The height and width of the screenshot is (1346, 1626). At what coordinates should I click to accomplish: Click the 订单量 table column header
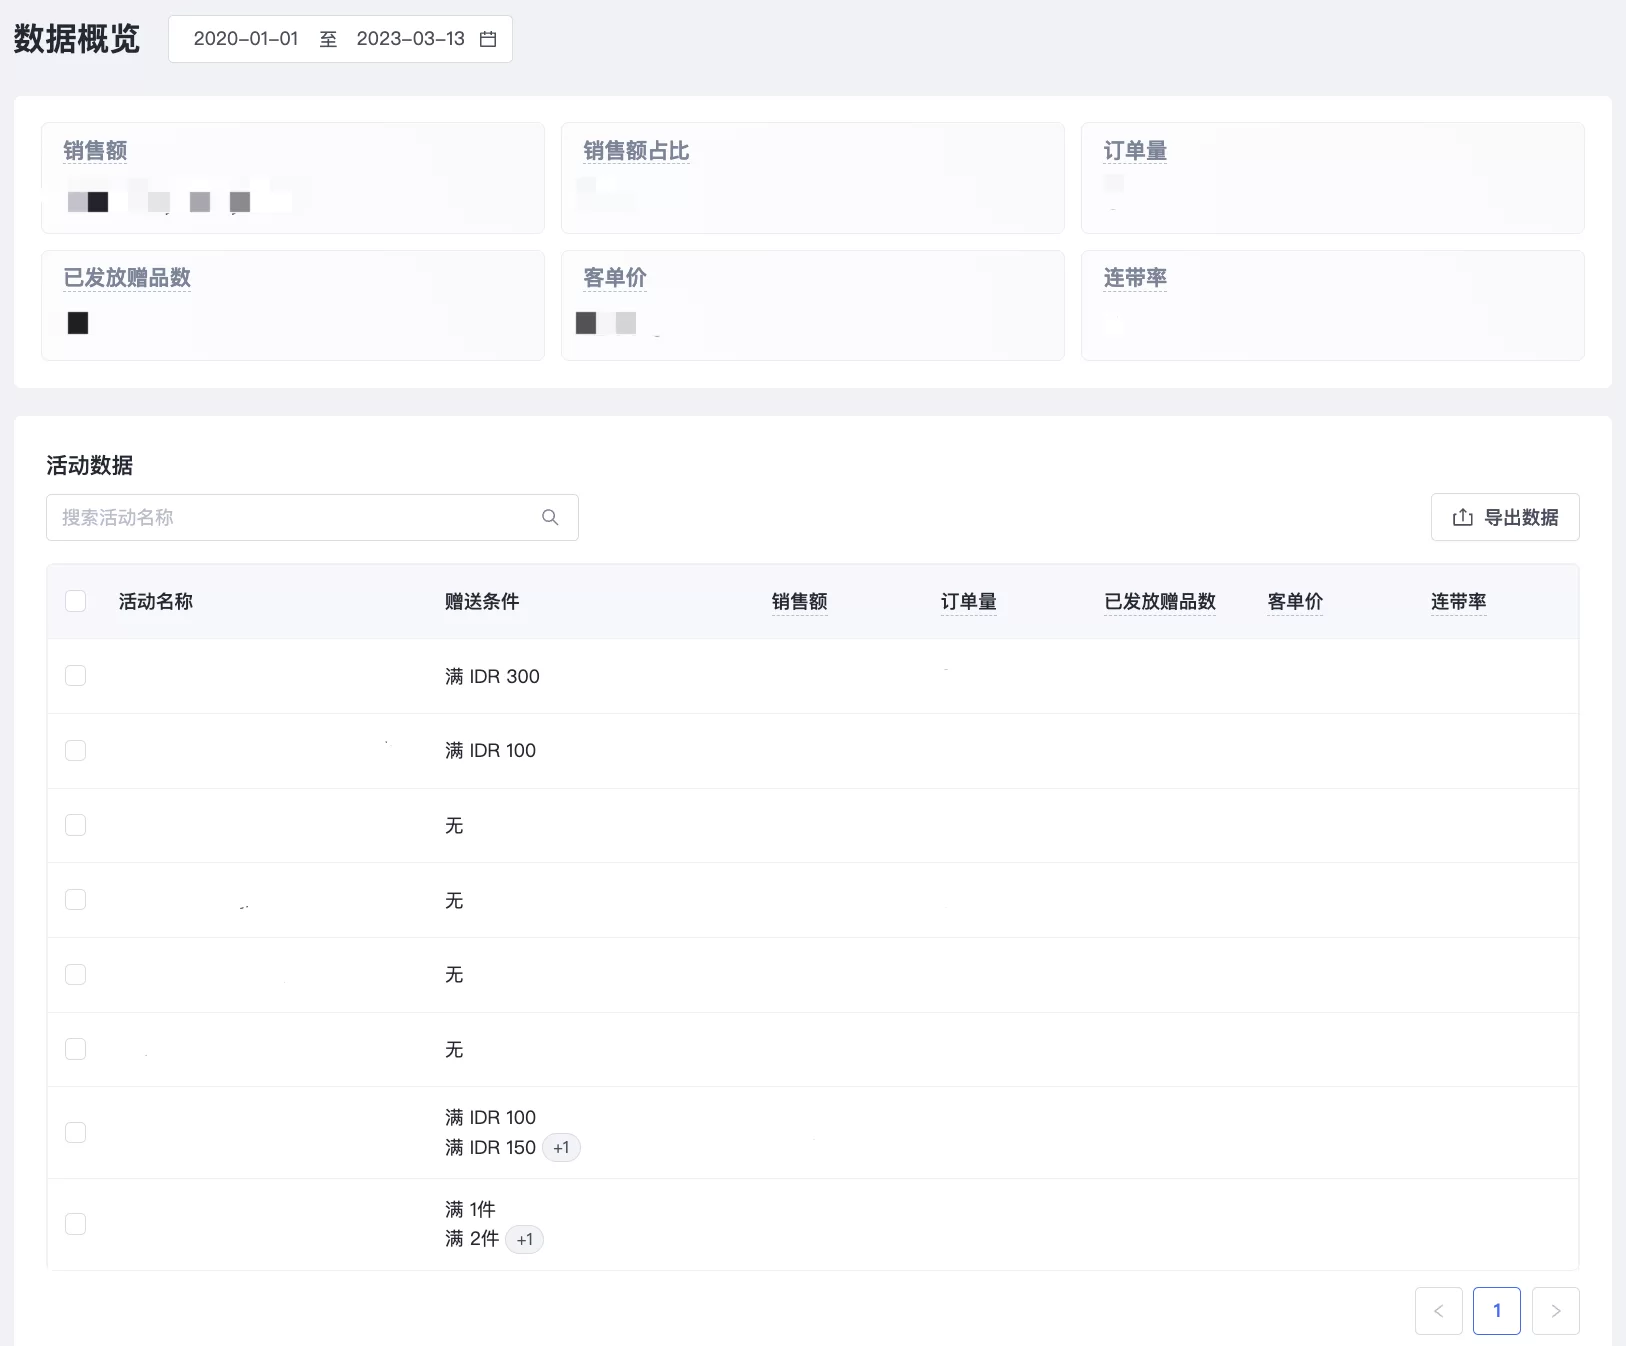(x=968, y=601)
